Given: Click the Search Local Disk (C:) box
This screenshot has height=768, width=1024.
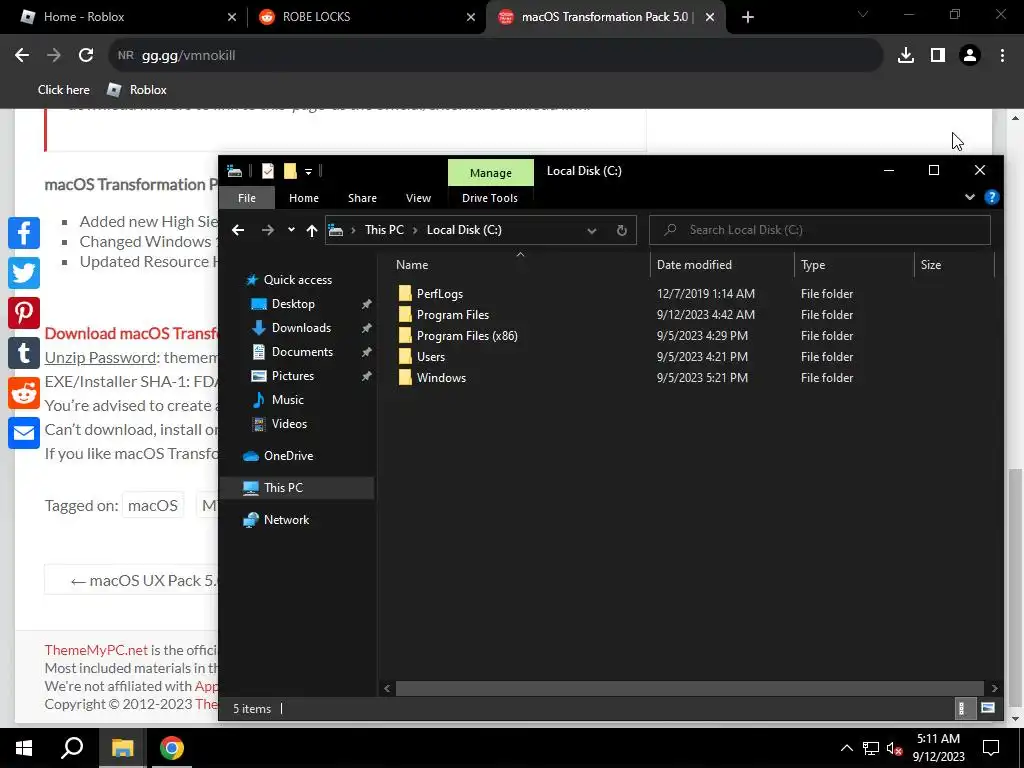Looking at the screenshot, I should 820,230.
